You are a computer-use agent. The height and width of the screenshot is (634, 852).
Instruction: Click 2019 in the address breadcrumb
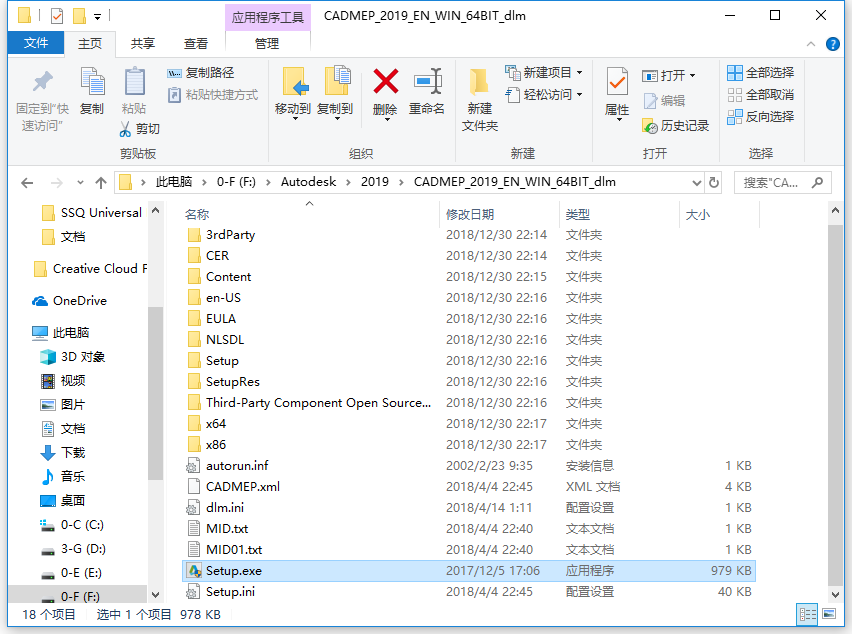pos(375,182)
